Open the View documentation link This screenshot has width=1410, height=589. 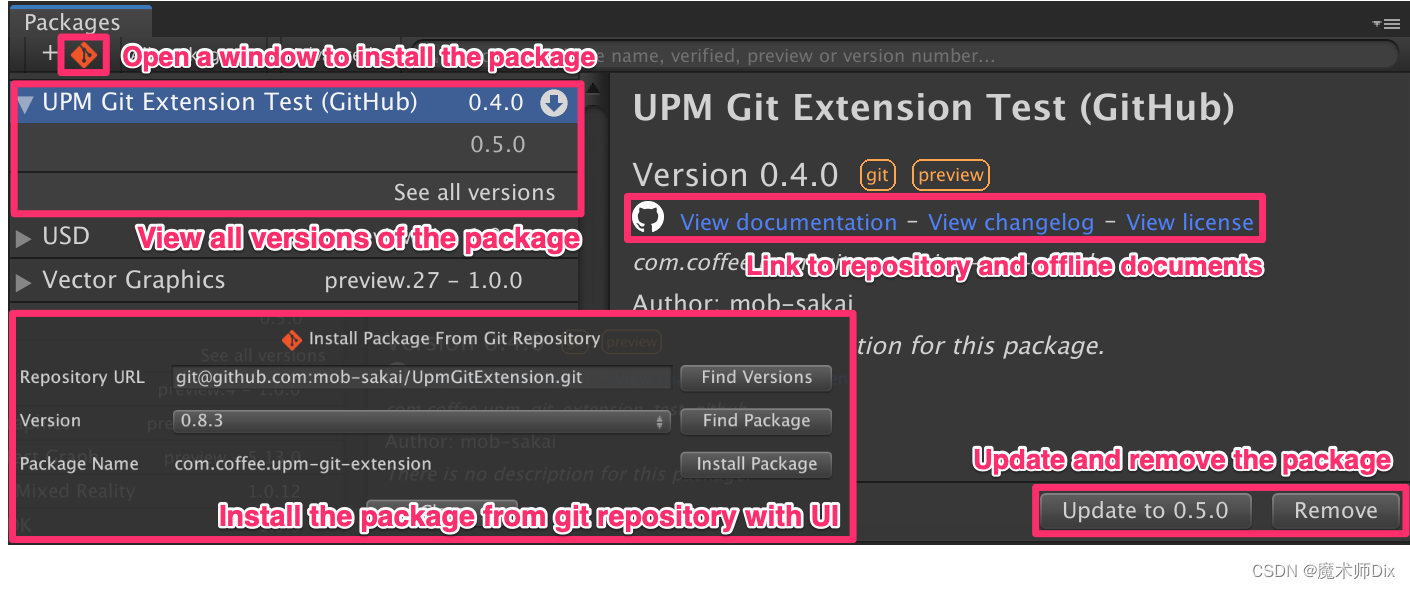coord(788,222)
